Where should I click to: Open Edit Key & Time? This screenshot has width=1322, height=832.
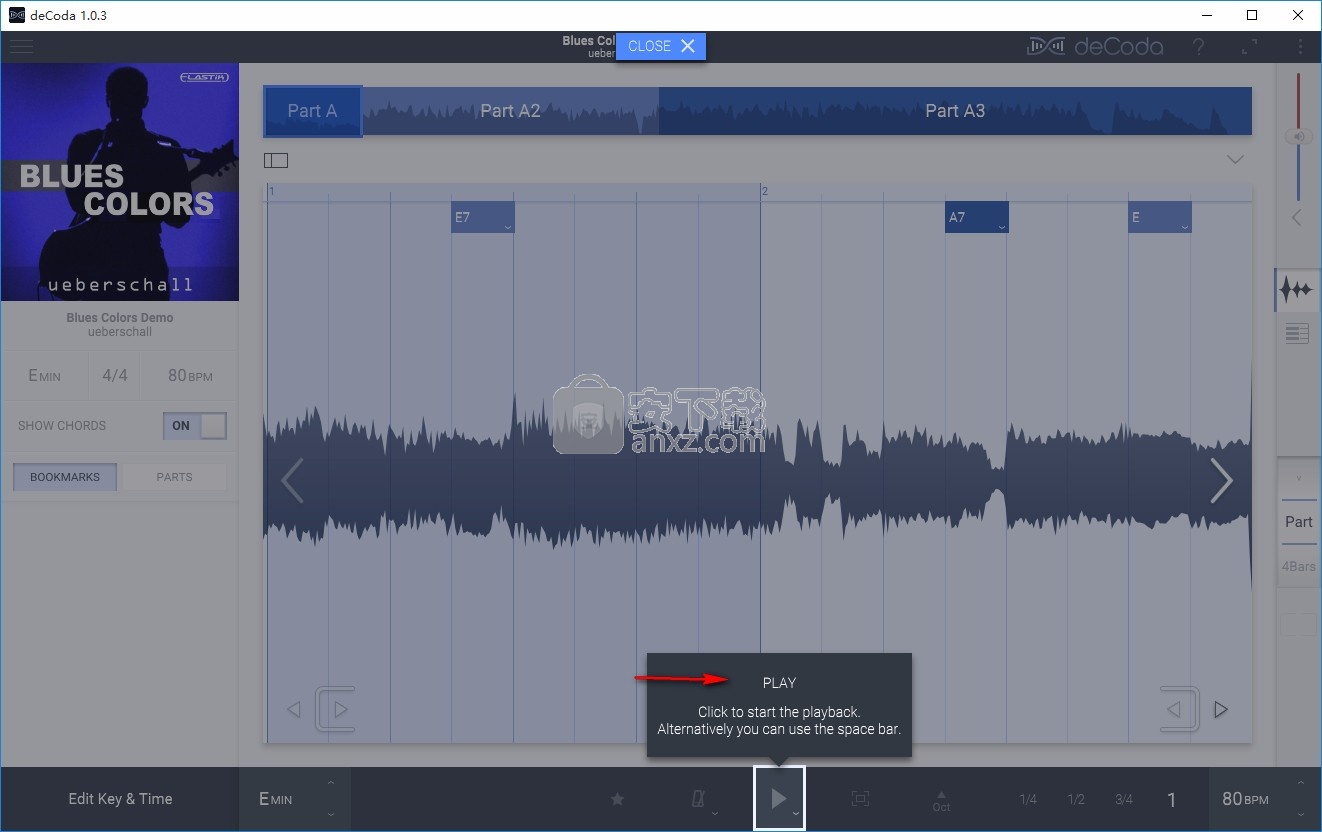[120, 799]
